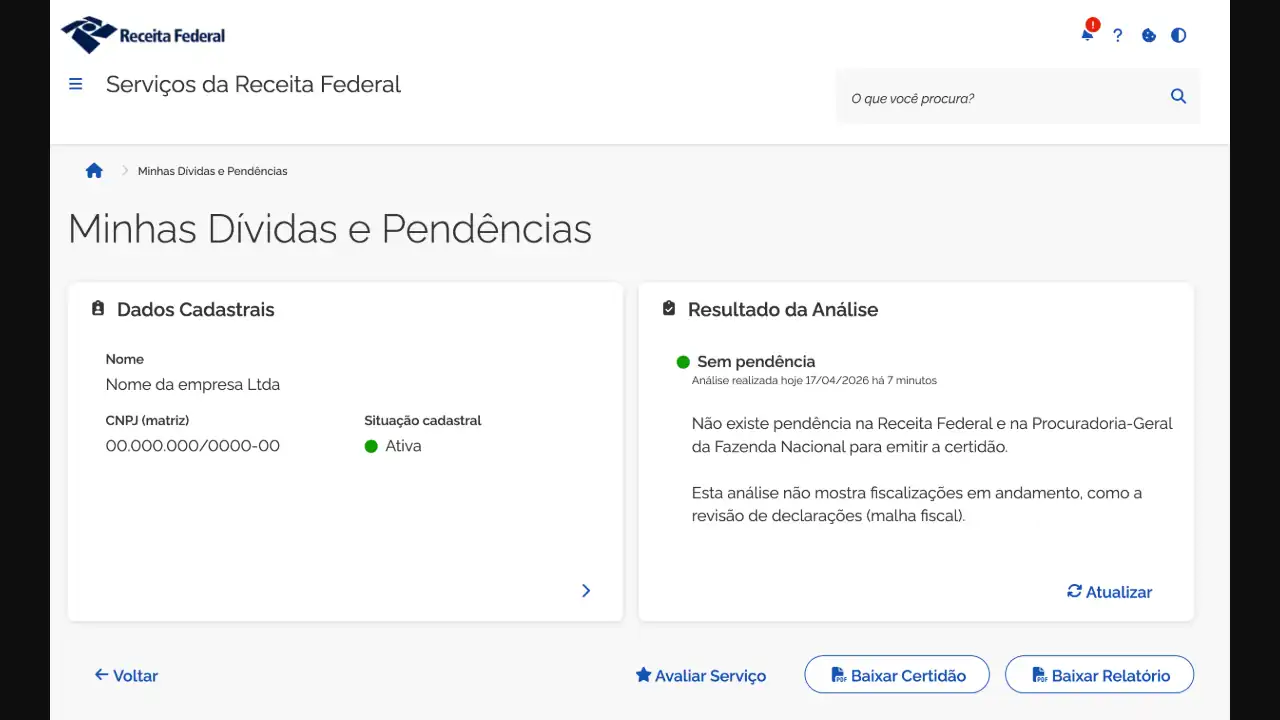Toggle dark mode with the contrast icon
The width and height of the screenshot is (1280, 720).
[x=1178, y=35]
